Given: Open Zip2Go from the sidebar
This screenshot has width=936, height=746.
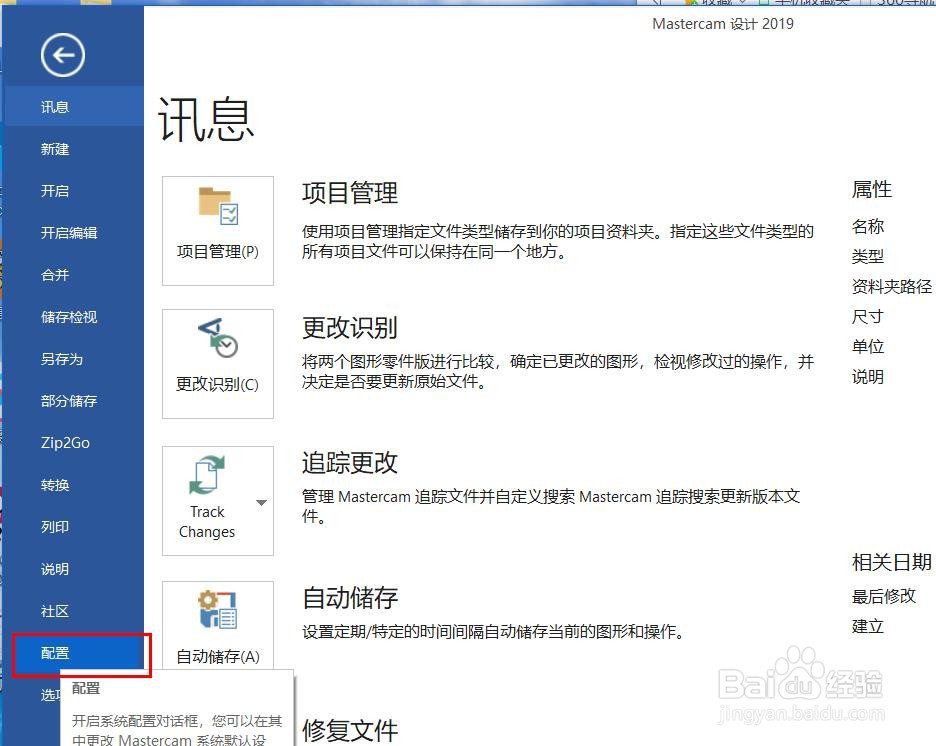Looking at the screenshot, I should [x=73, y=443].
